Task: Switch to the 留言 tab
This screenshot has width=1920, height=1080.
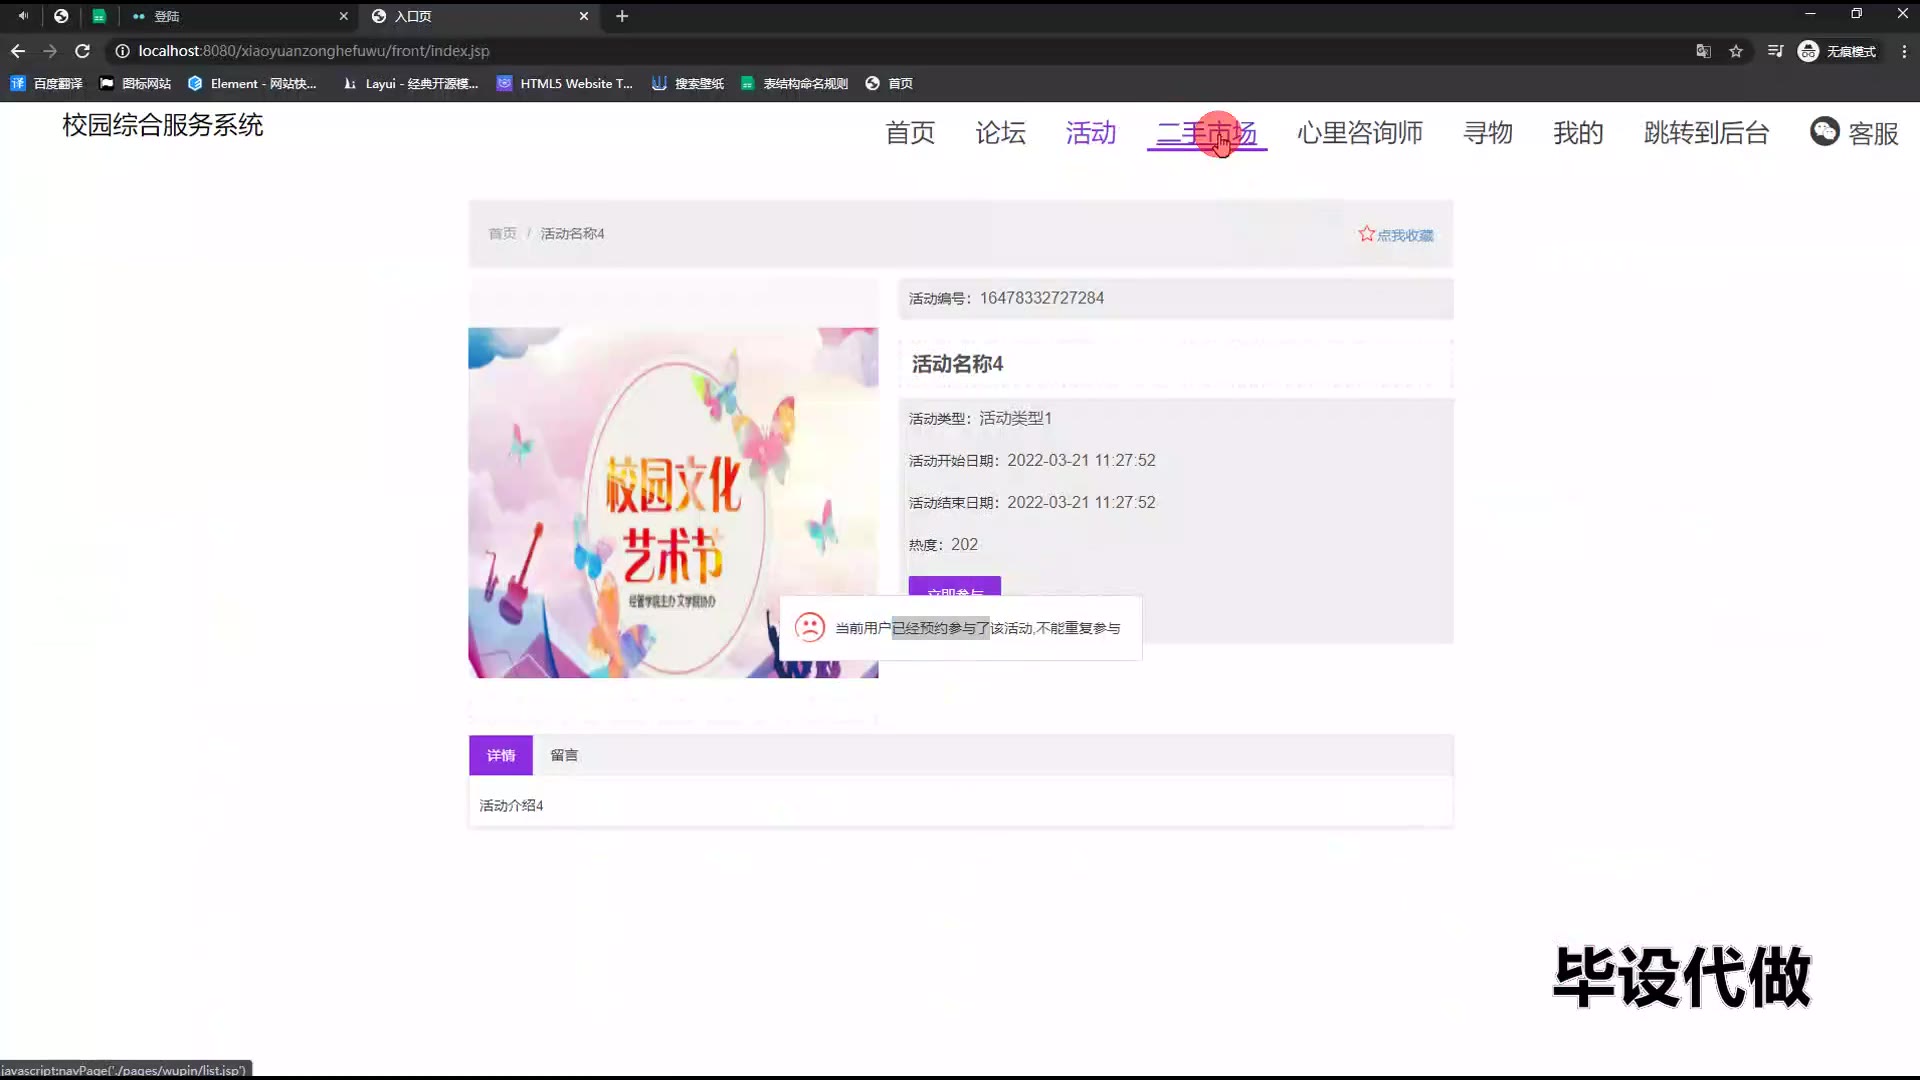Action: point(564,756)
